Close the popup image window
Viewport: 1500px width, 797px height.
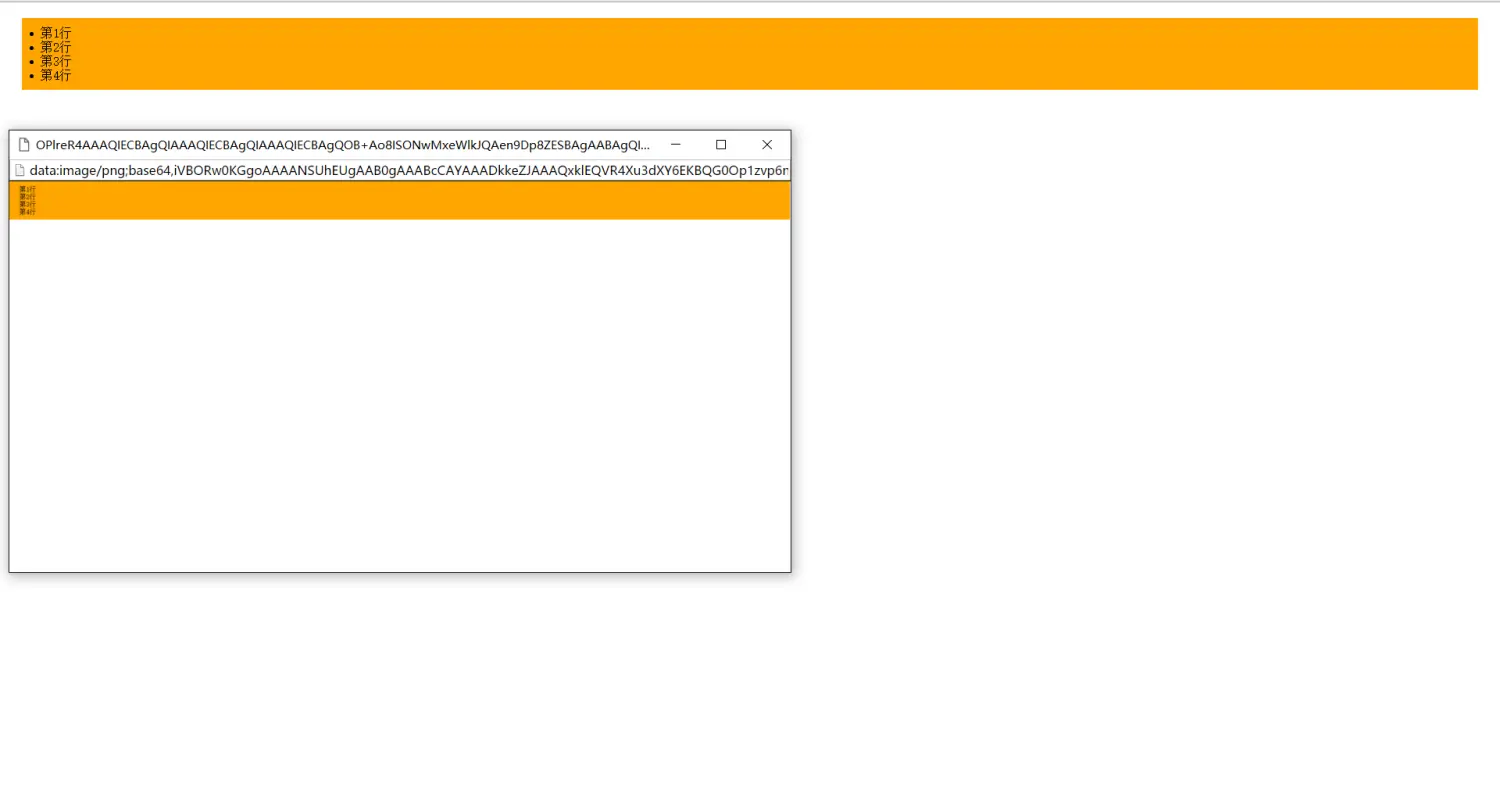[x=767, y=145]
